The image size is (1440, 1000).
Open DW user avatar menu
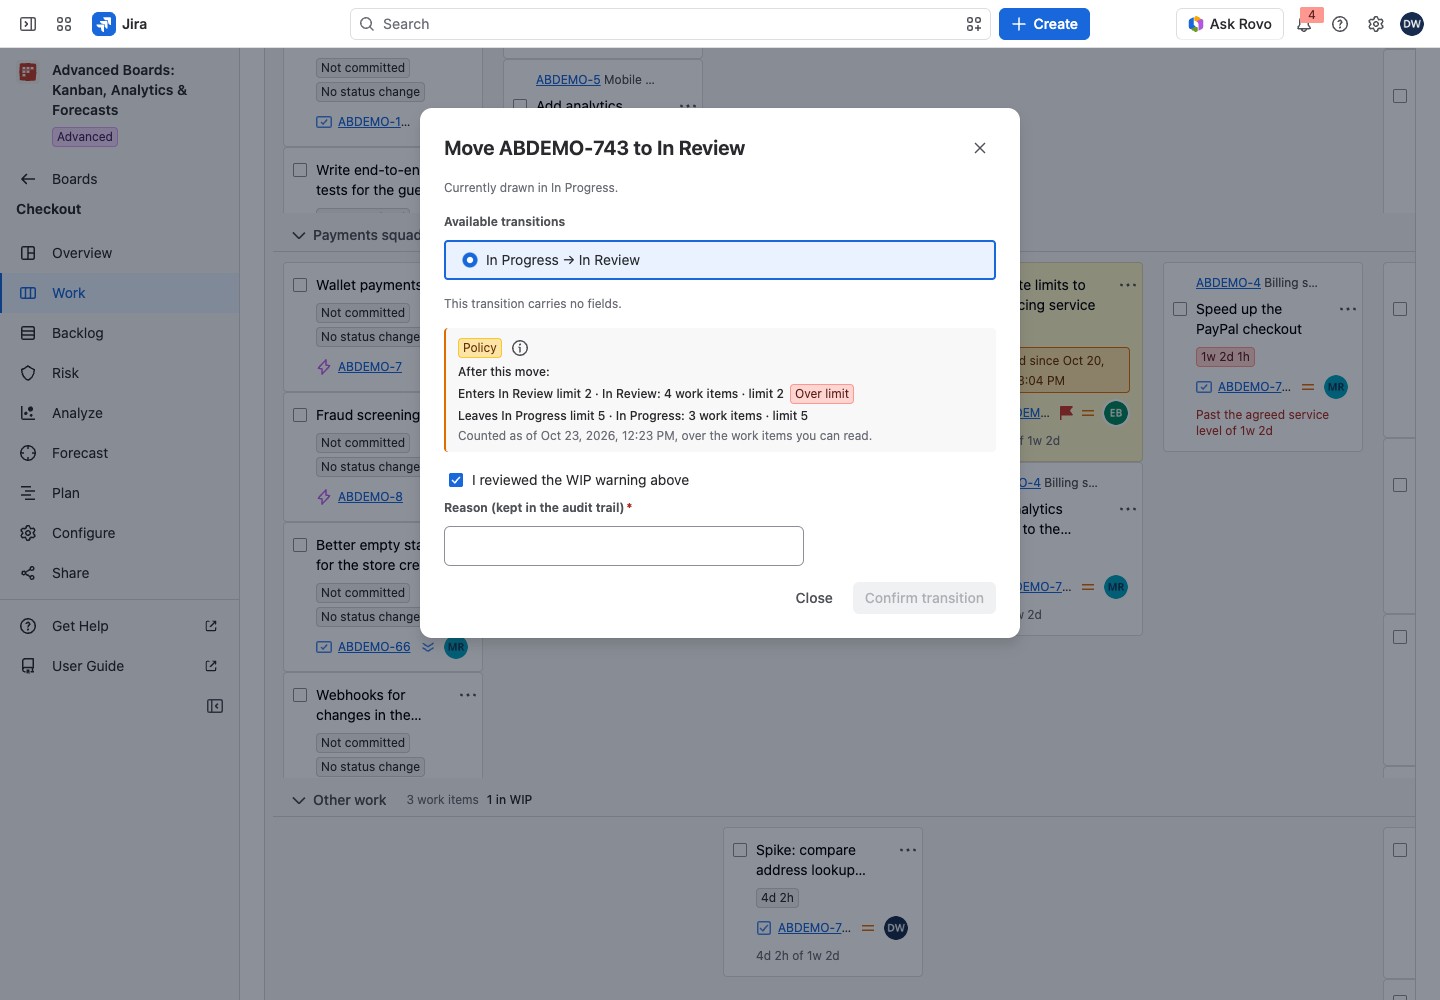(1412, 24)
